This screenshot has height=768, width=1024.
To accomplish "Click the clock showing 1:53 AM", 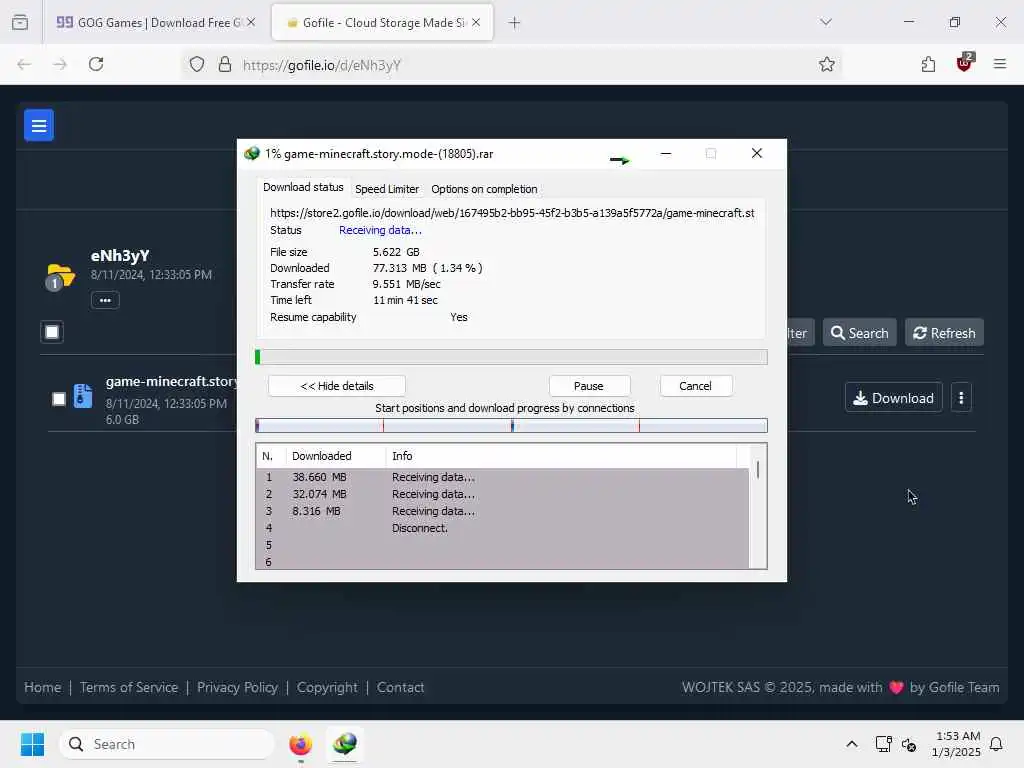I will coord(957,736).
